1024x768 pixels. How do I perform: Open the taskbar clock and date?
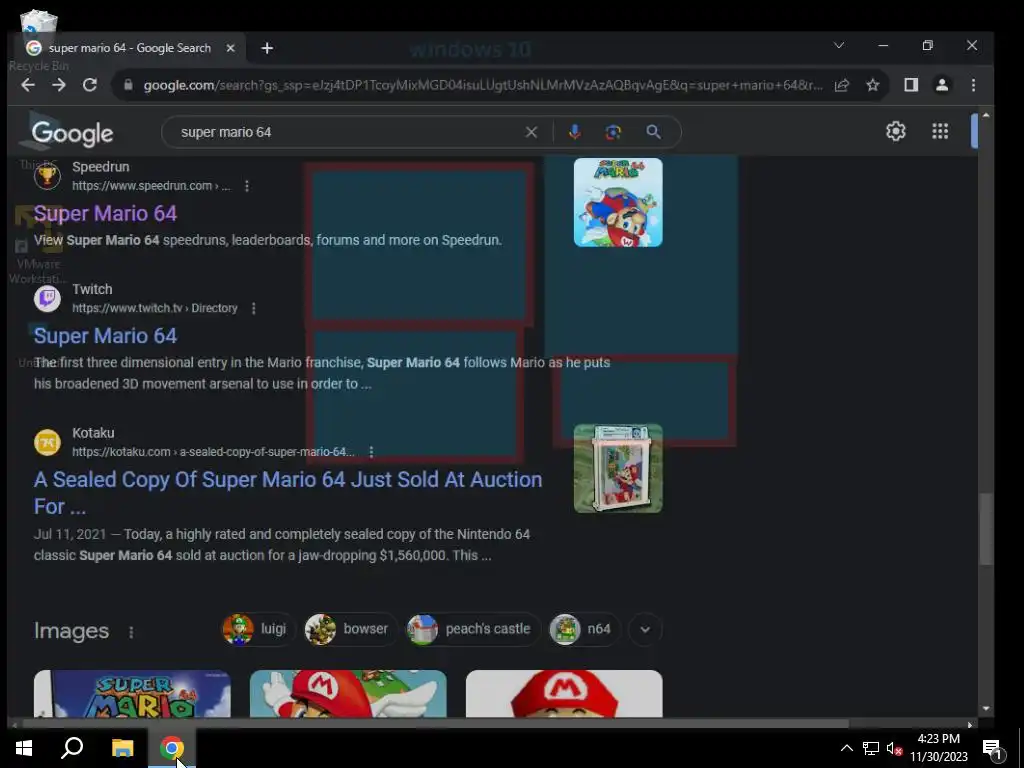click(939, 748)
